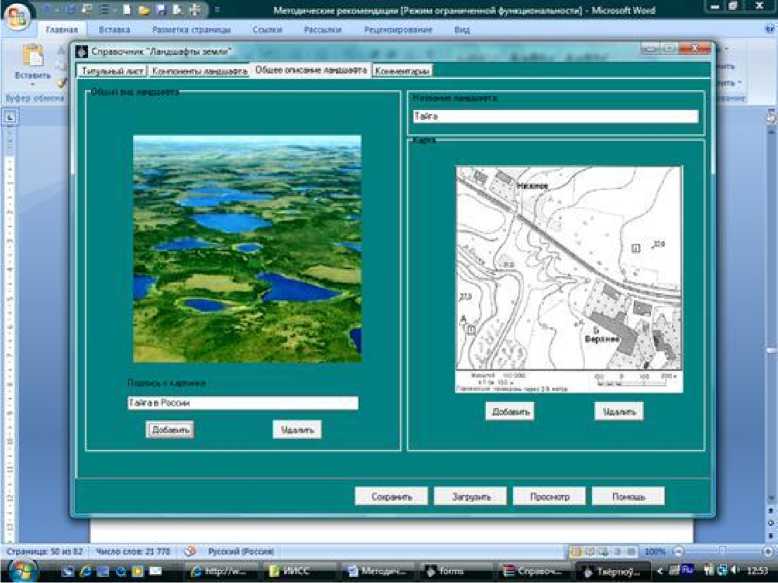
Task: Switch to the Титульный лист tab
Action: [111, 71]
